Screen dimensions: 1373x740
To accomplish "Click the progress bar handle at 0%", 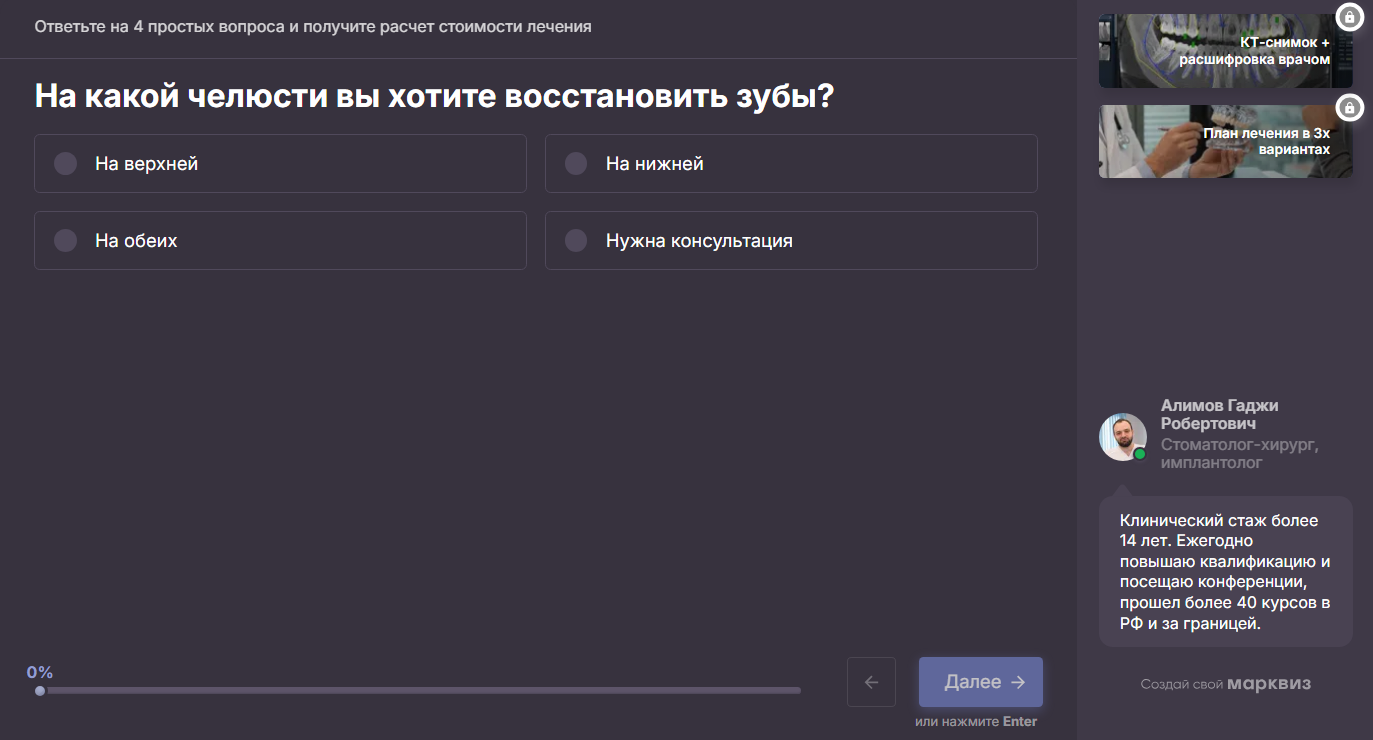I will click(40, 690).
